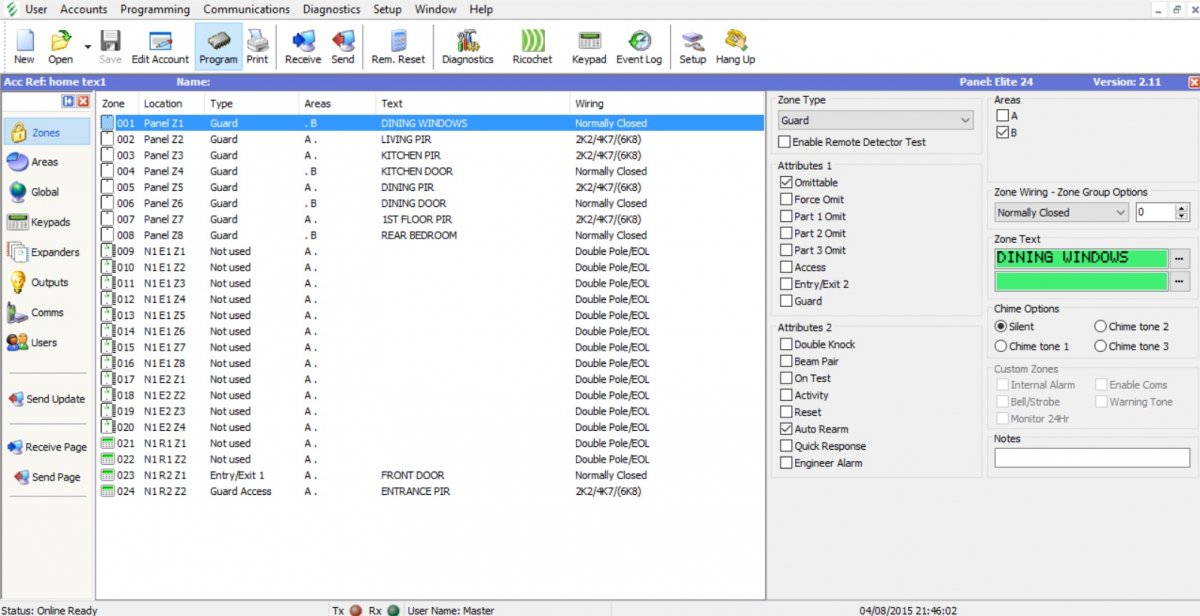Open the Programming menu
The height and width of the screenshot is (616, 1200).
(x=155, y=9)
